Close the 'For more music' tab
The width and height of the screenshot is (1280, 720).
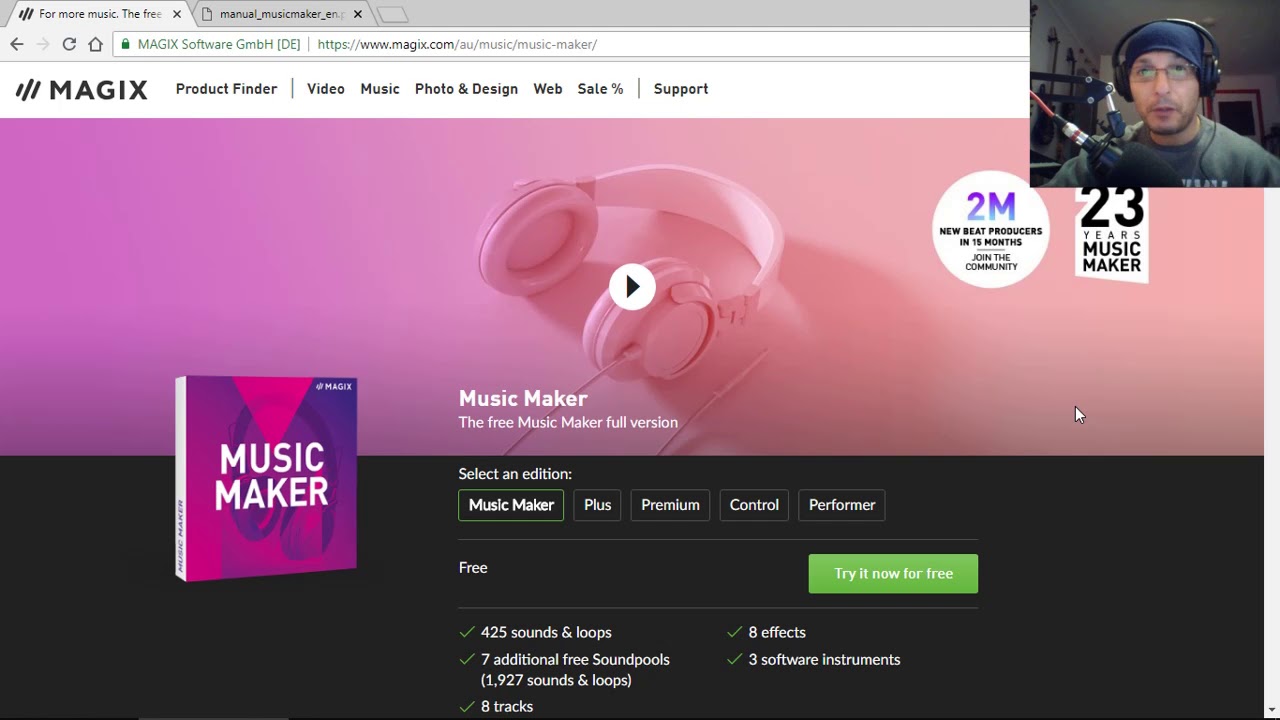coord(177,14)
